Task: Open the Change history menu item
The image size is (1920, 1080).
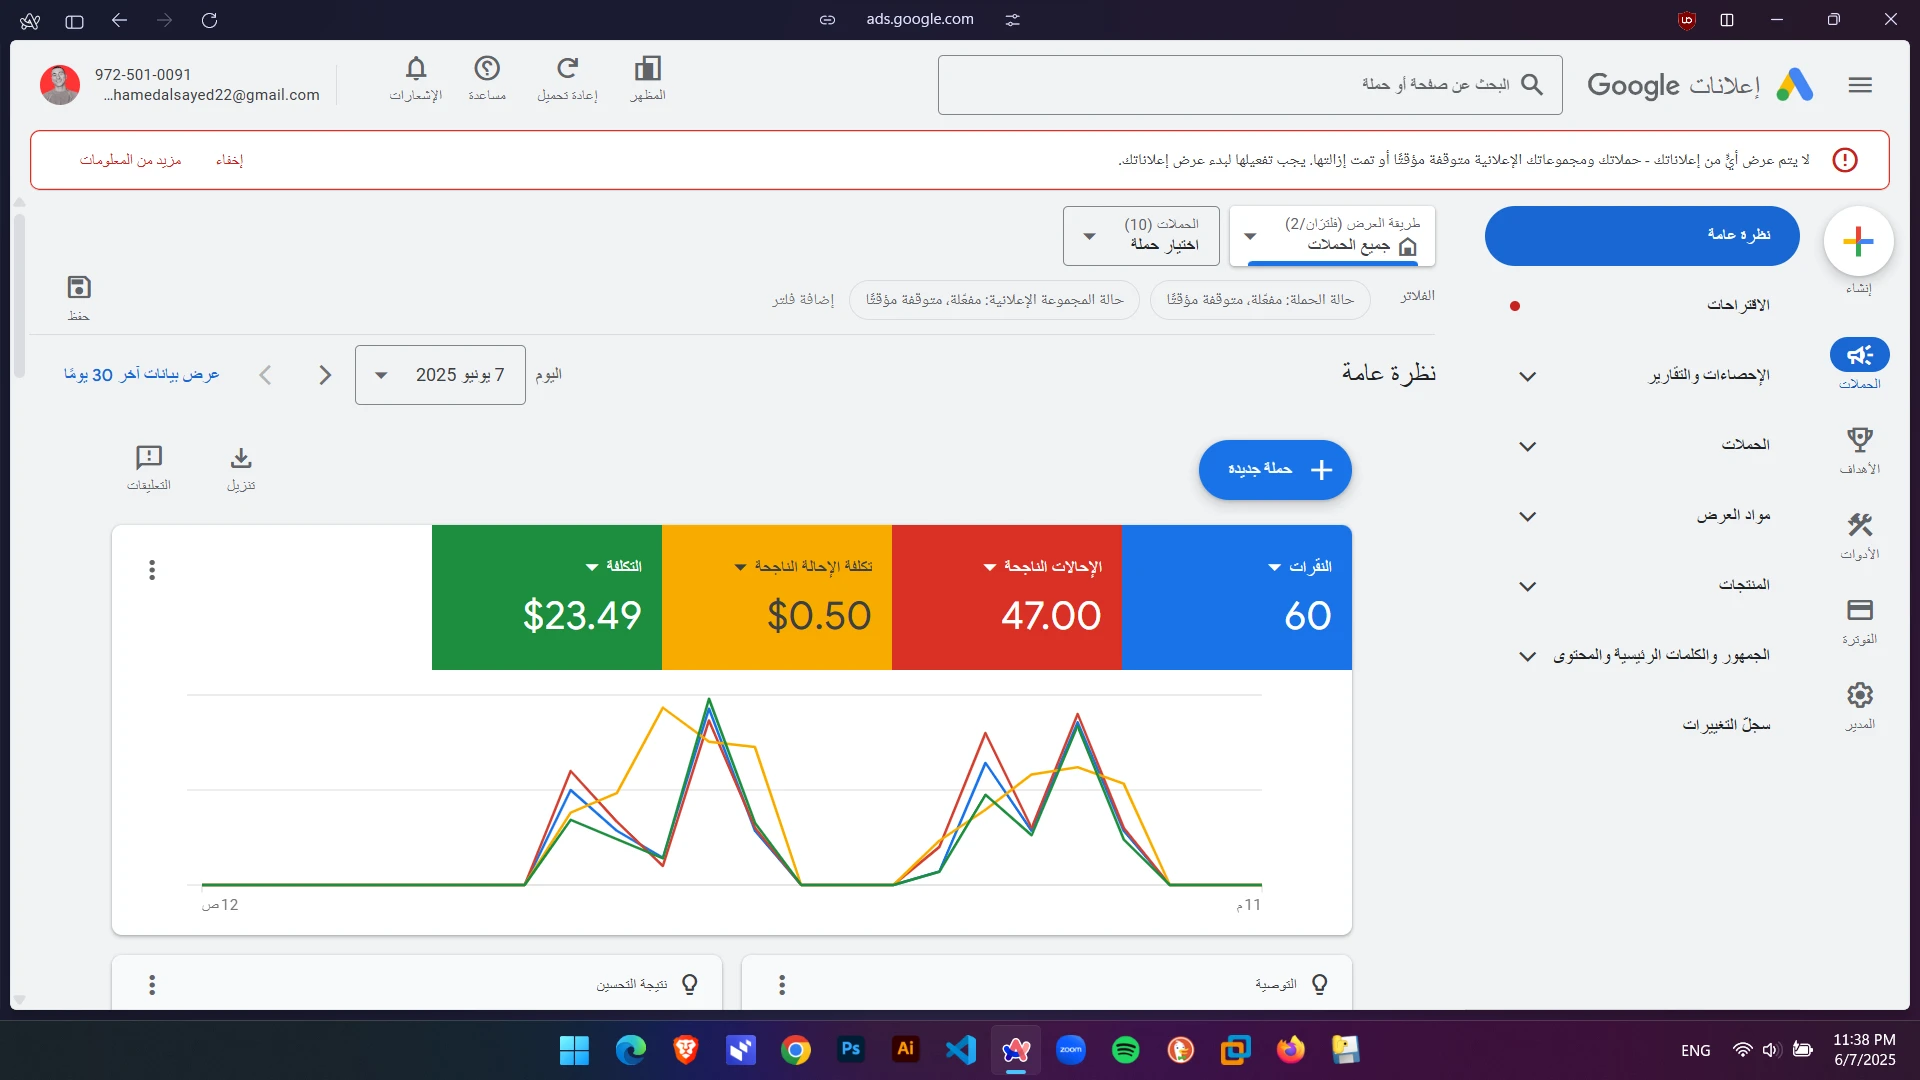Action: (x=1725, y=725)
